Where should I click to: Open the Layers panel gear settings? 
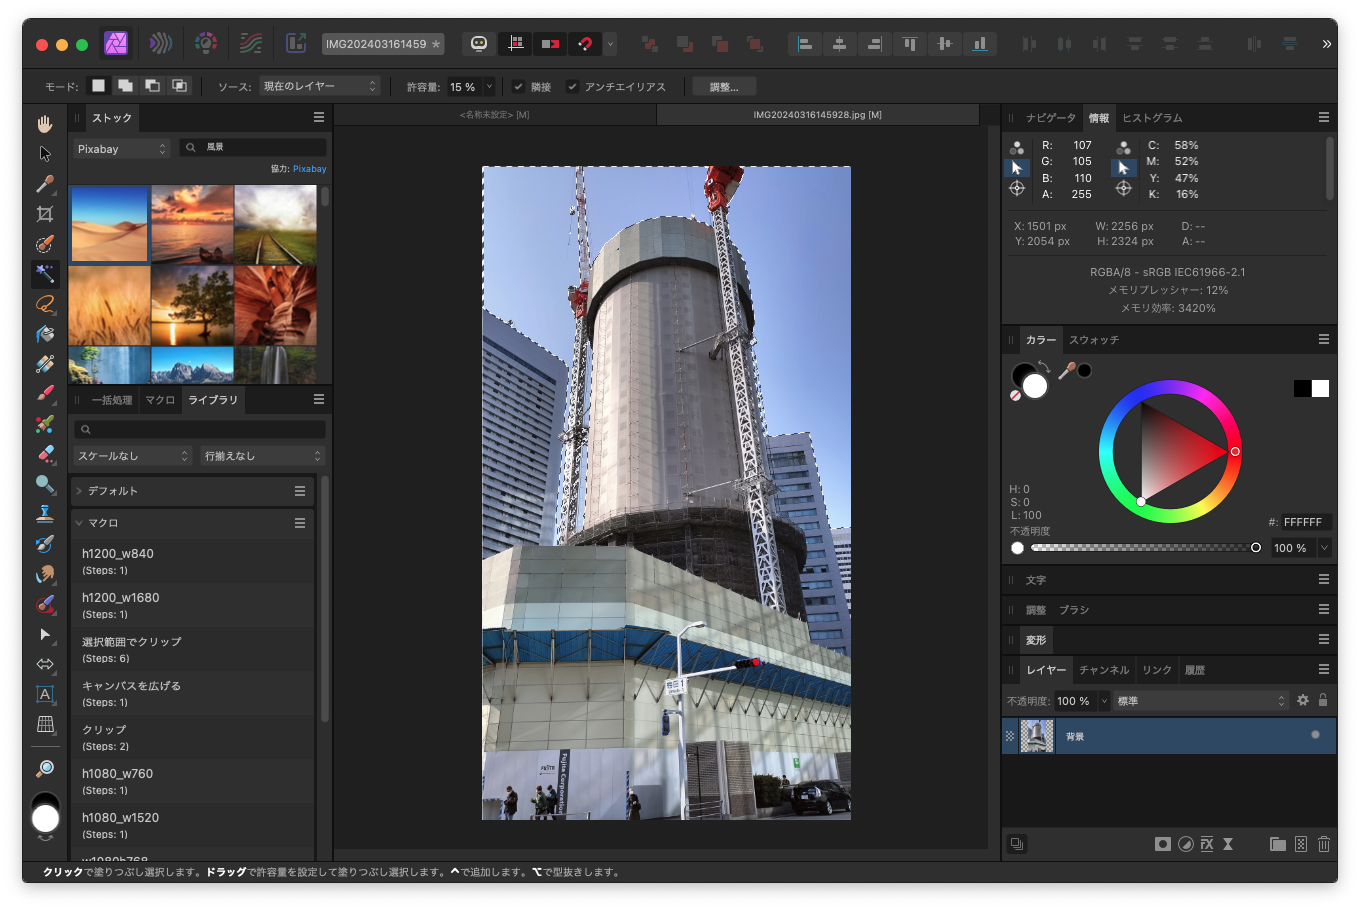click(x=1302, y=701)
